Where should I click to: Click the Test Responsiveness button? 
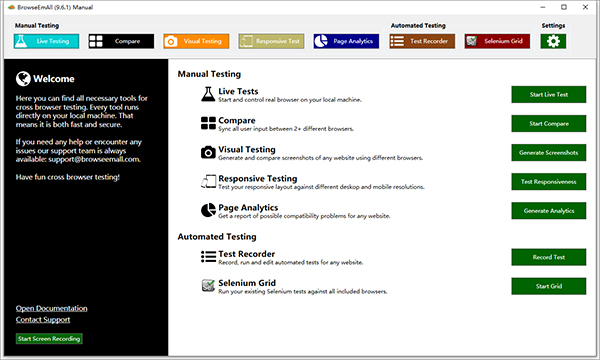point(549,182)
